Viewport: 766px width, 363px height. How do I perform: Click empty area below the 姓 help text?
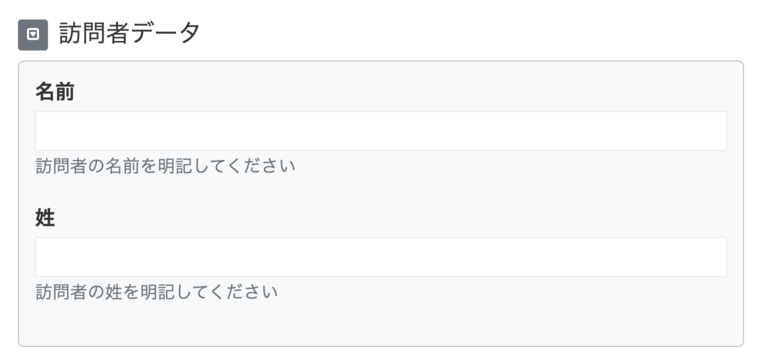pyautogui.click(x=381, y=322)
